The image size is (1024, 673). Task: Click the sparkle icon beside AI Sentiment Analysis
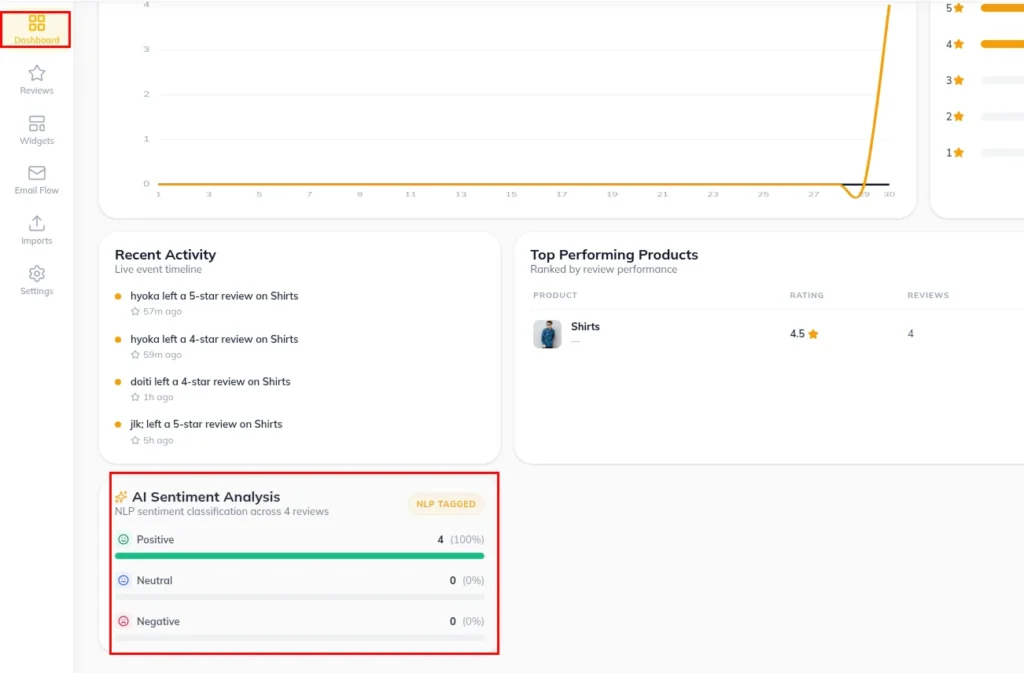[x=121, y=497]
